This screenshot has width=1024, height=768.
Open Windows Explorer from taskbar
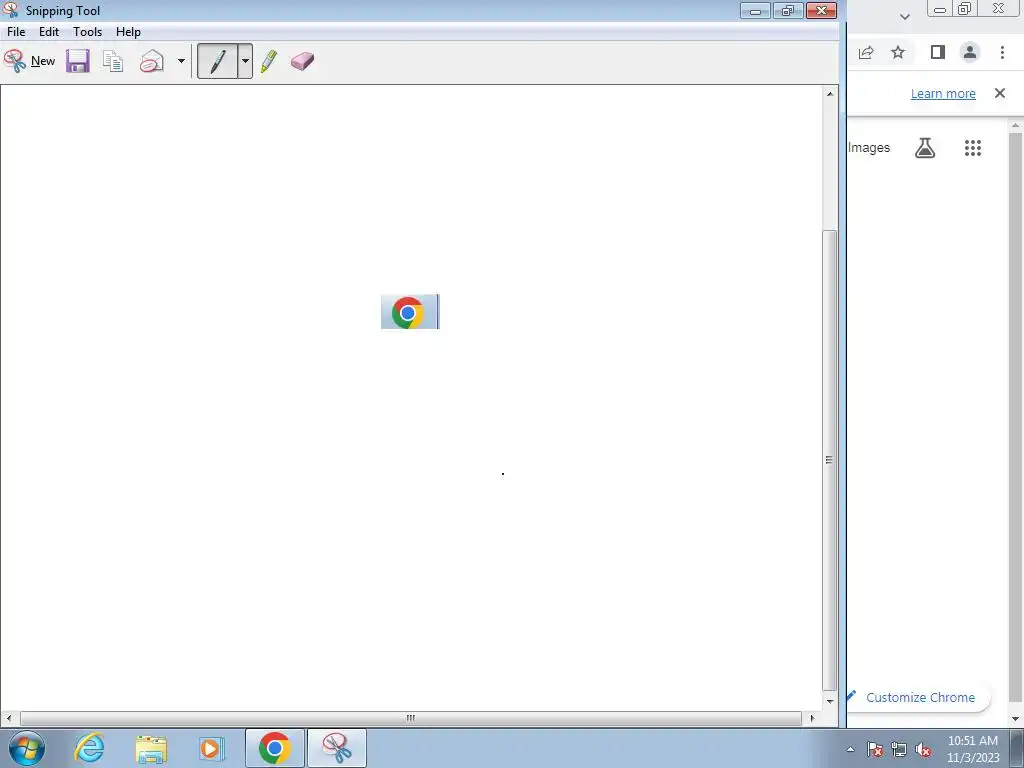point(151,748)
